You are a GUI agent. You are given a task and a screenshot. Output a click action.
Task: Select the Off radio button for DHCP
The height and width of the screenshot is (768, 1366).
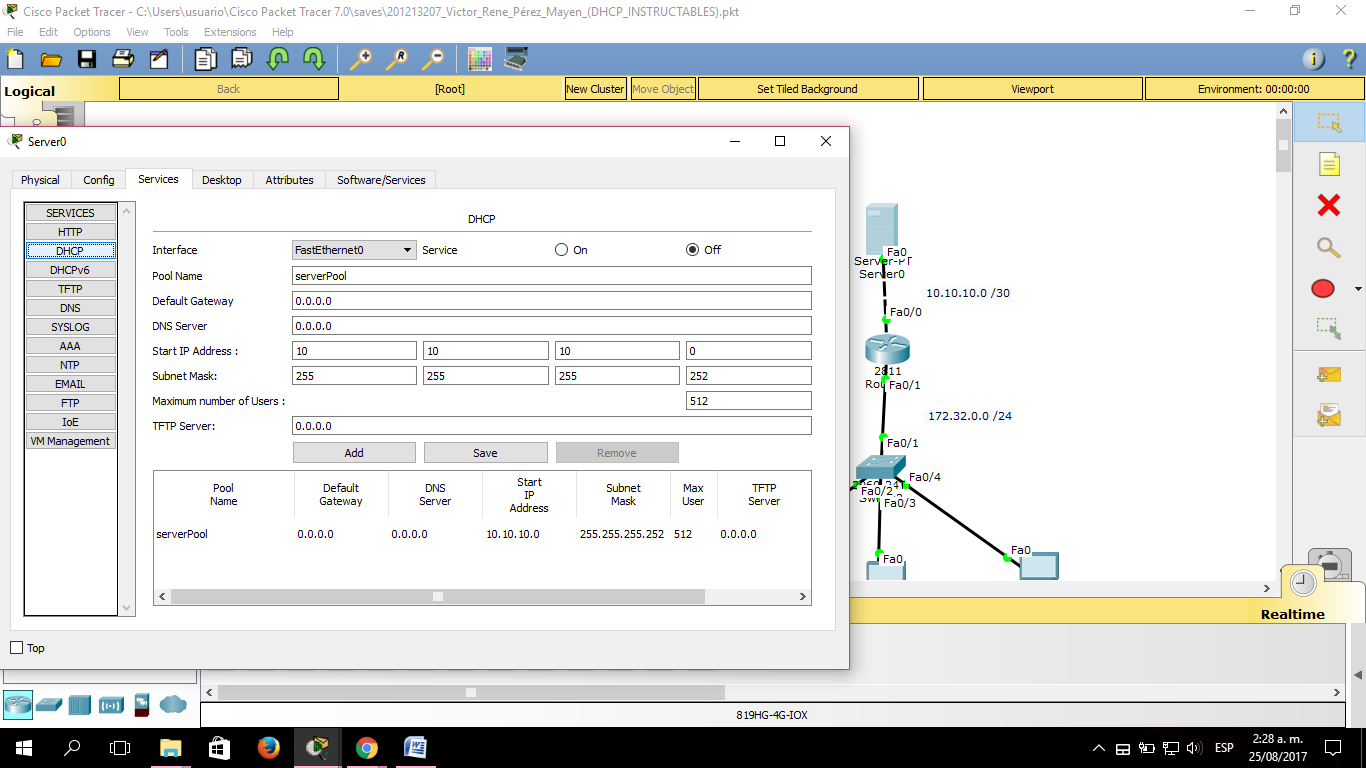pyautogui.click(x=692, y=250)
